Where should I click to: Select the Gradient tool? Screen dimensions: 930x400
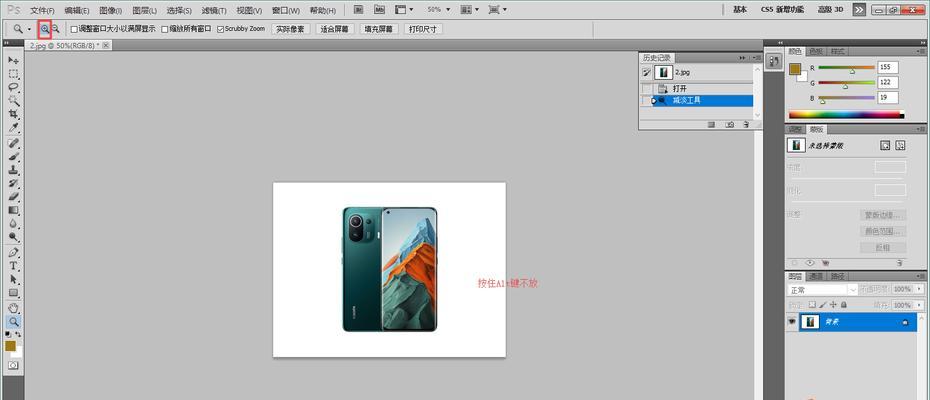[x=13, y=210]
